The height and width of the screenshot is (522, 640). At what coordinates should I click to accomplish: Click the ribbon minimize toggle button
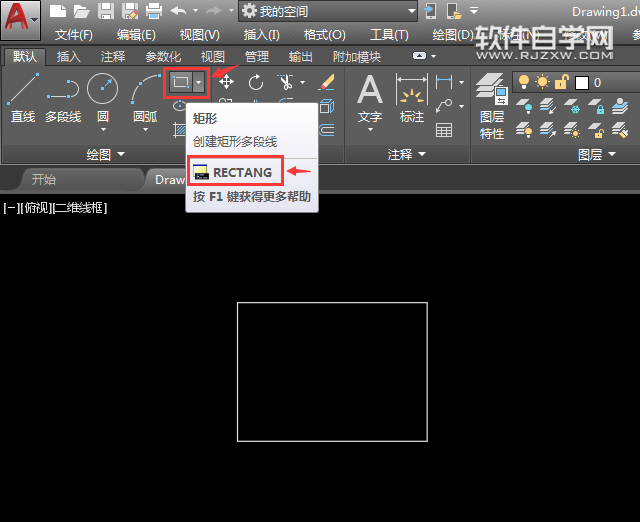[x=419, y=56]
